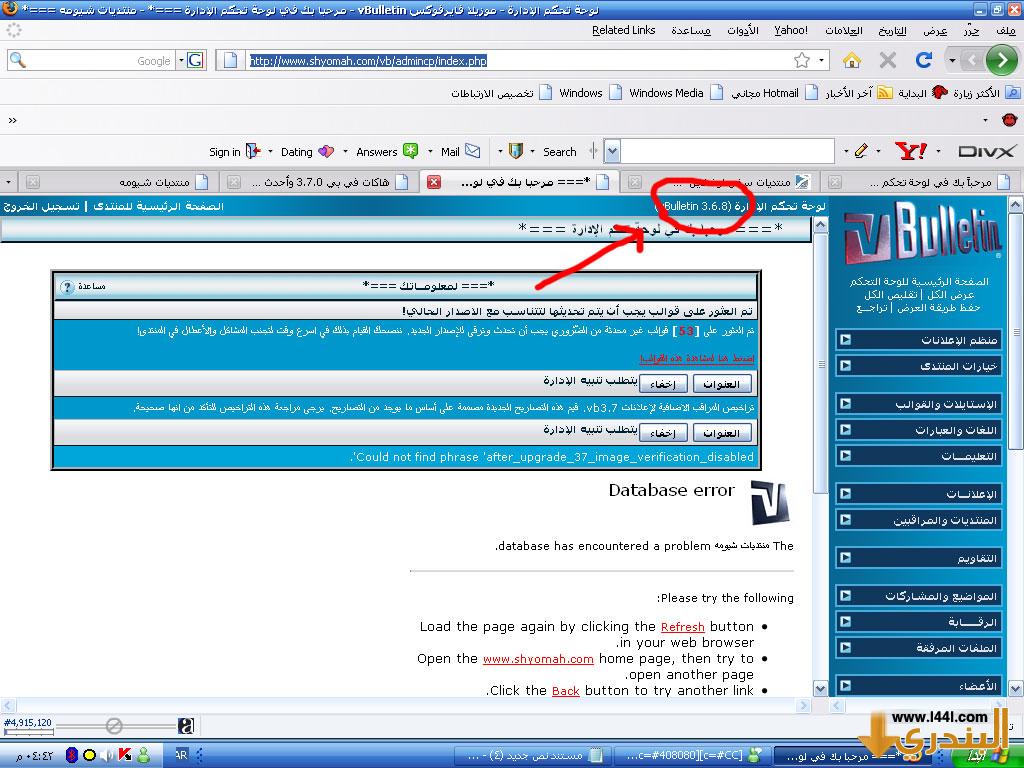1024x768 pixels.
Task: Open the search engine chooser dropdown arrow
Action: click(181, 61)
